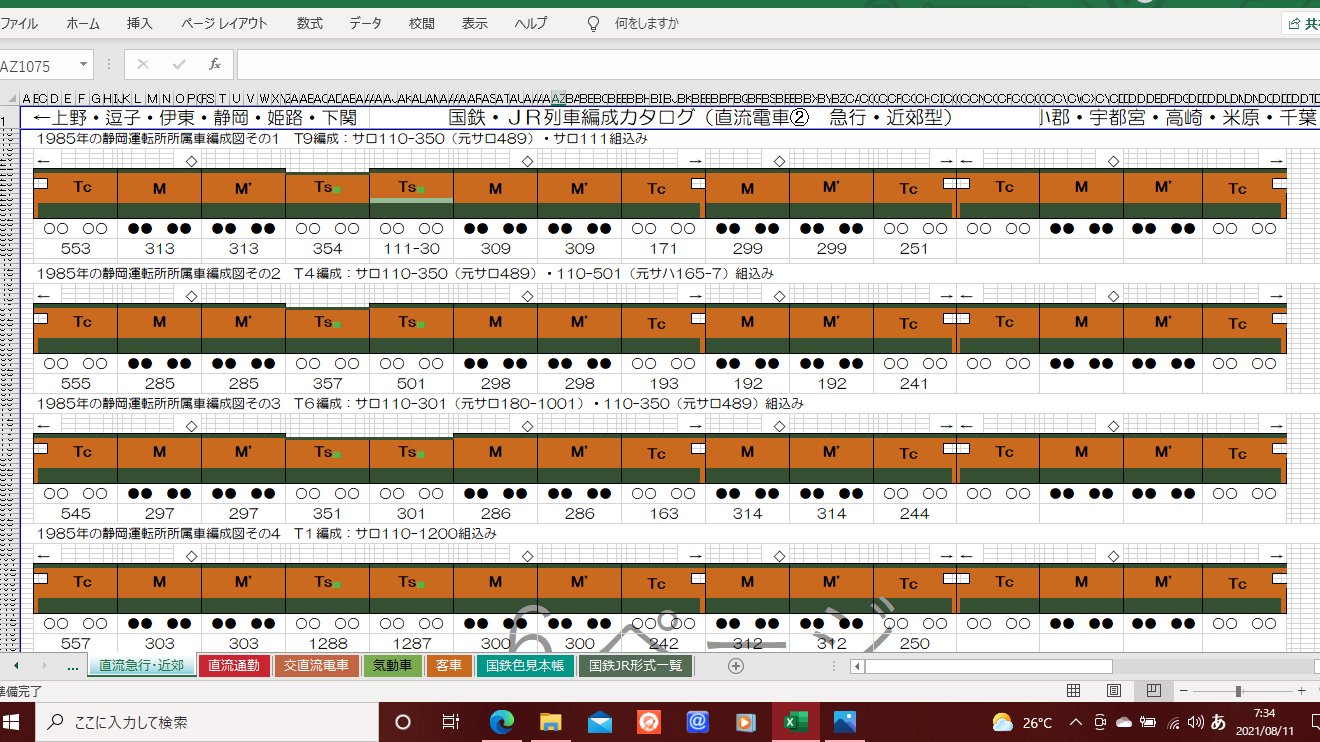Viewport: 1320px width, 742px height.
Task: Click the formula bar enter checkmark icon
Action: point(179,65)
